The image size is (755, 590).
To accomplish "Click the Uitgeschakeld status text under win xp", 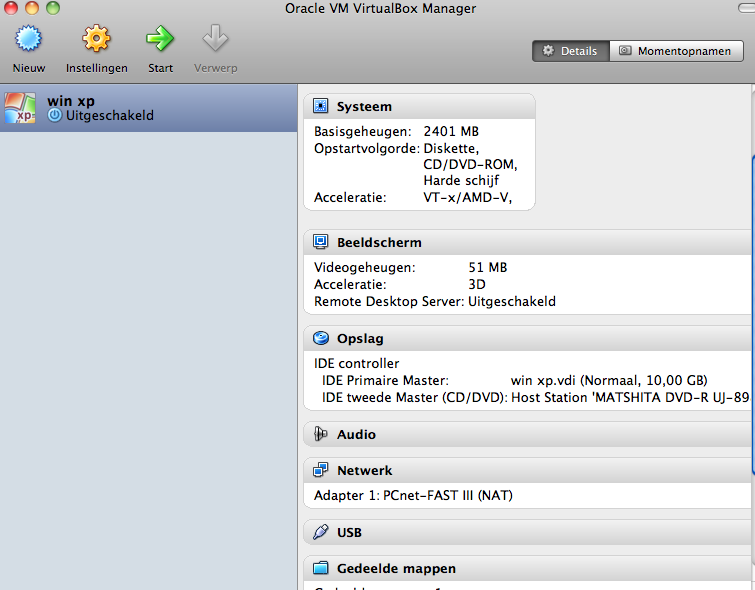I will pyautogui.click(x=110, y=116).
